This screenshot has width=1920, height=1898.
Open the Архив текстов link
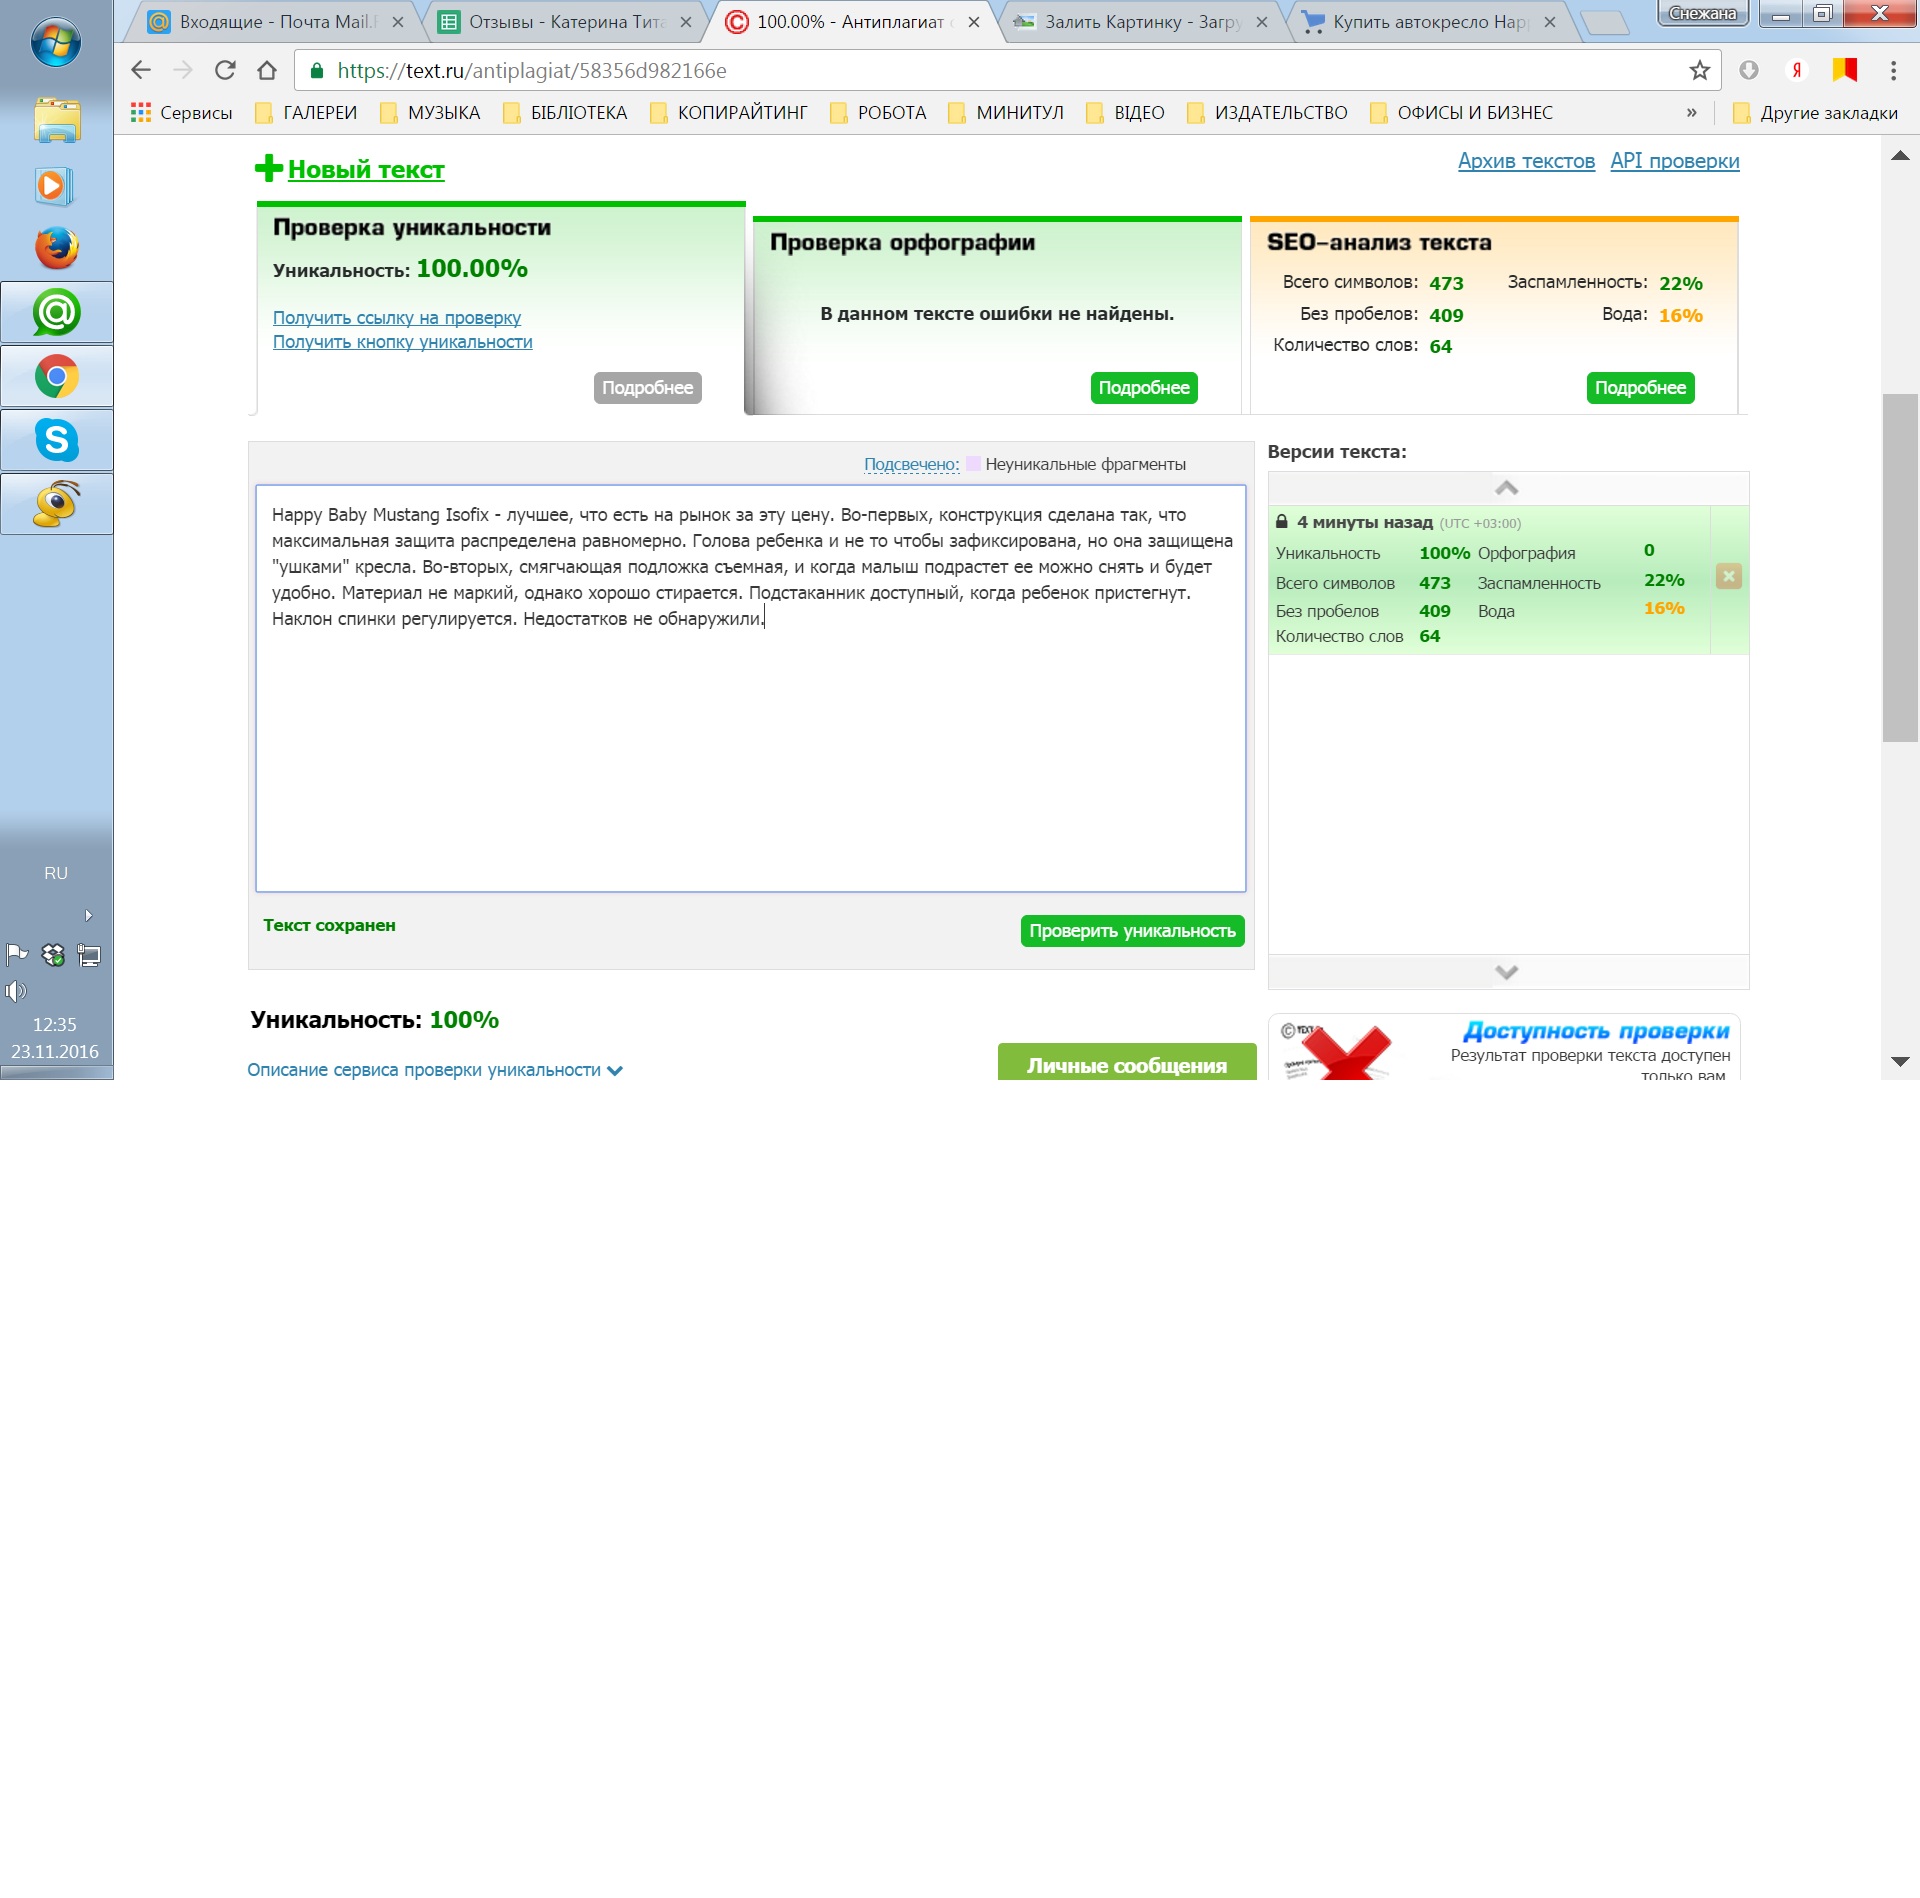point(1525,161)
